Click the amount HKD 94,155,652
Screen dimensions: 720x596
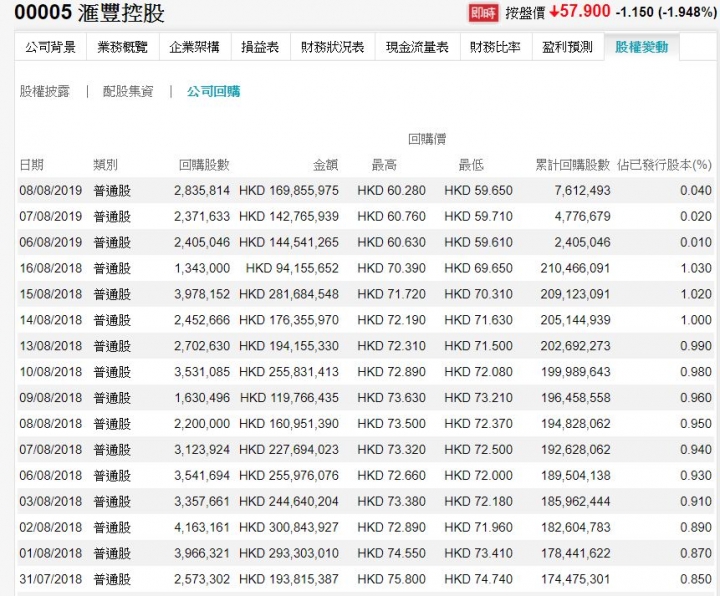click(x=292, y=268)
